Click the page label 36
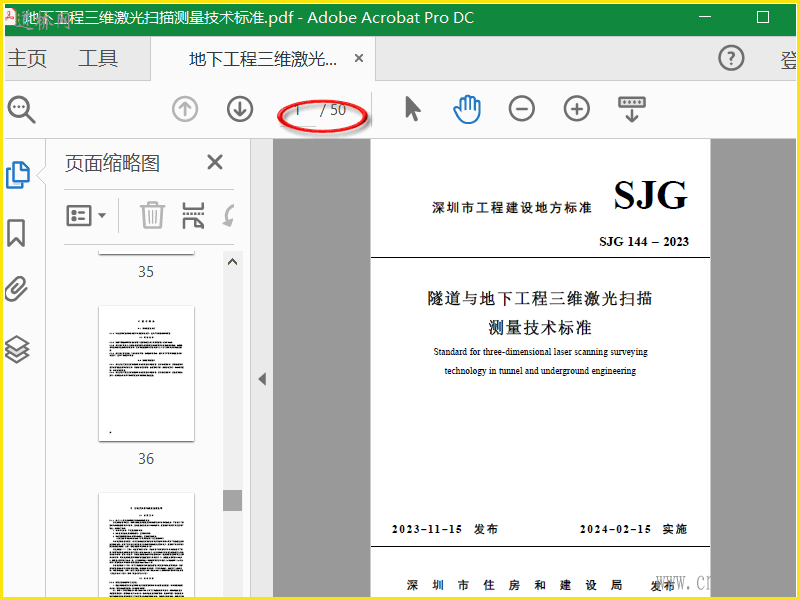Screen dimensions: 800x600 click(146, 459)
